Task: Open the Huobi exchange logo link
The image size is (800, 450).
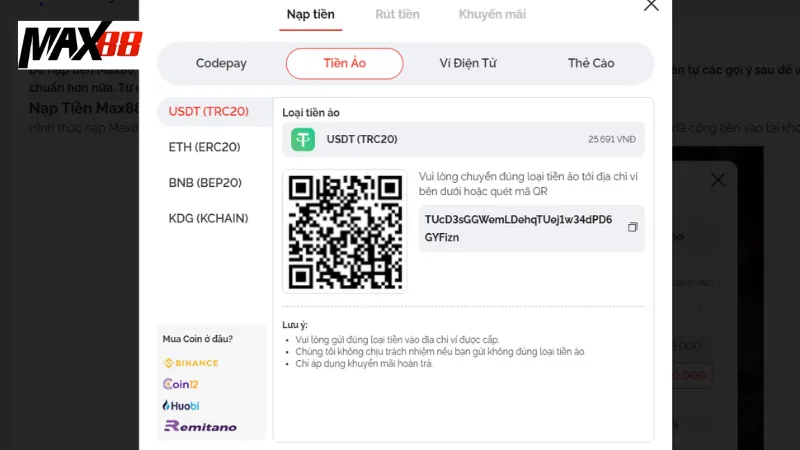Action: [x=181, y=406]
